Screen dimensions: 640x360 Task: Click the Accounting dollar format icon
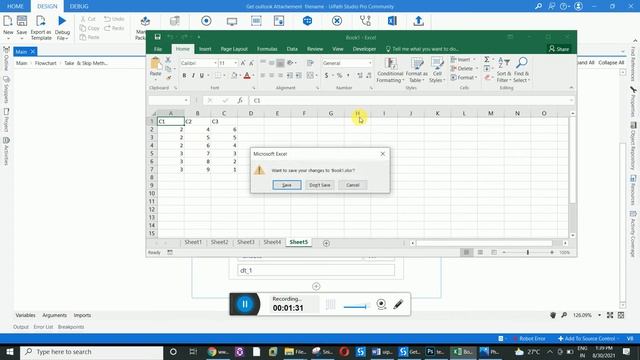326,76
